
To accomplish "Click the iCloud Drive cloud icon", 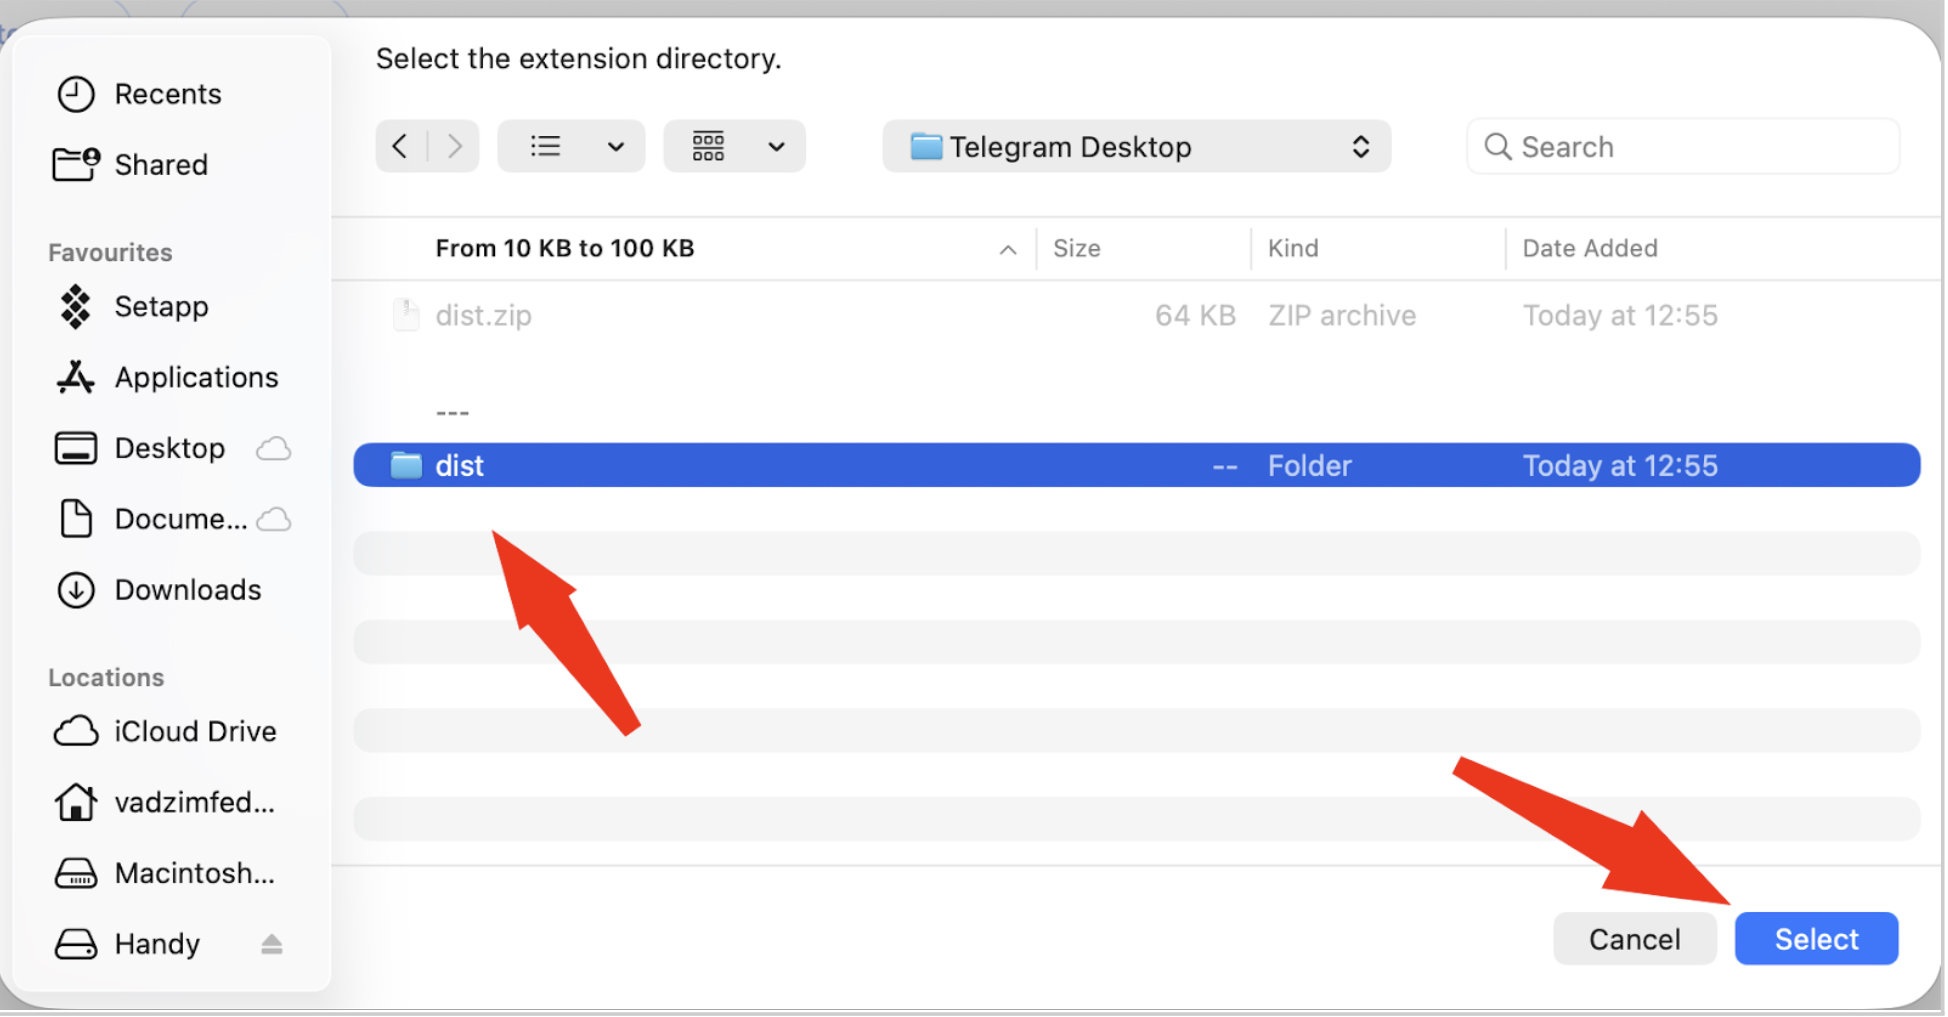I will [x=76, y=731].
